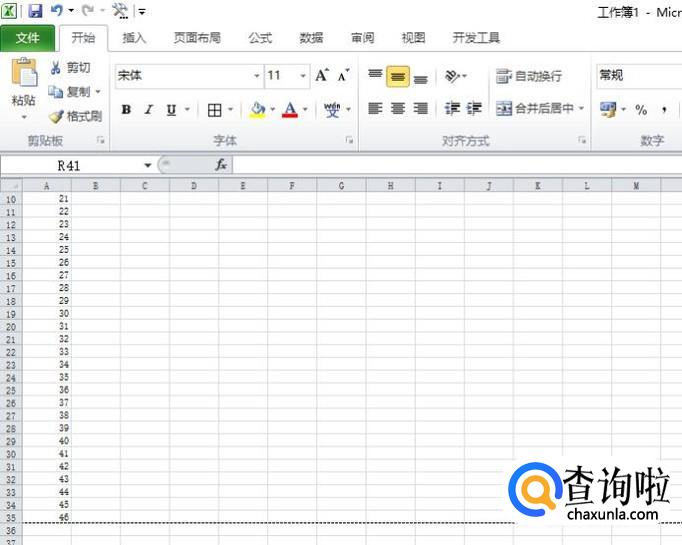Click 合并后居中 (Merge & Center) button
The width and height of the screenshot is (682, 545).
(535, 108)
